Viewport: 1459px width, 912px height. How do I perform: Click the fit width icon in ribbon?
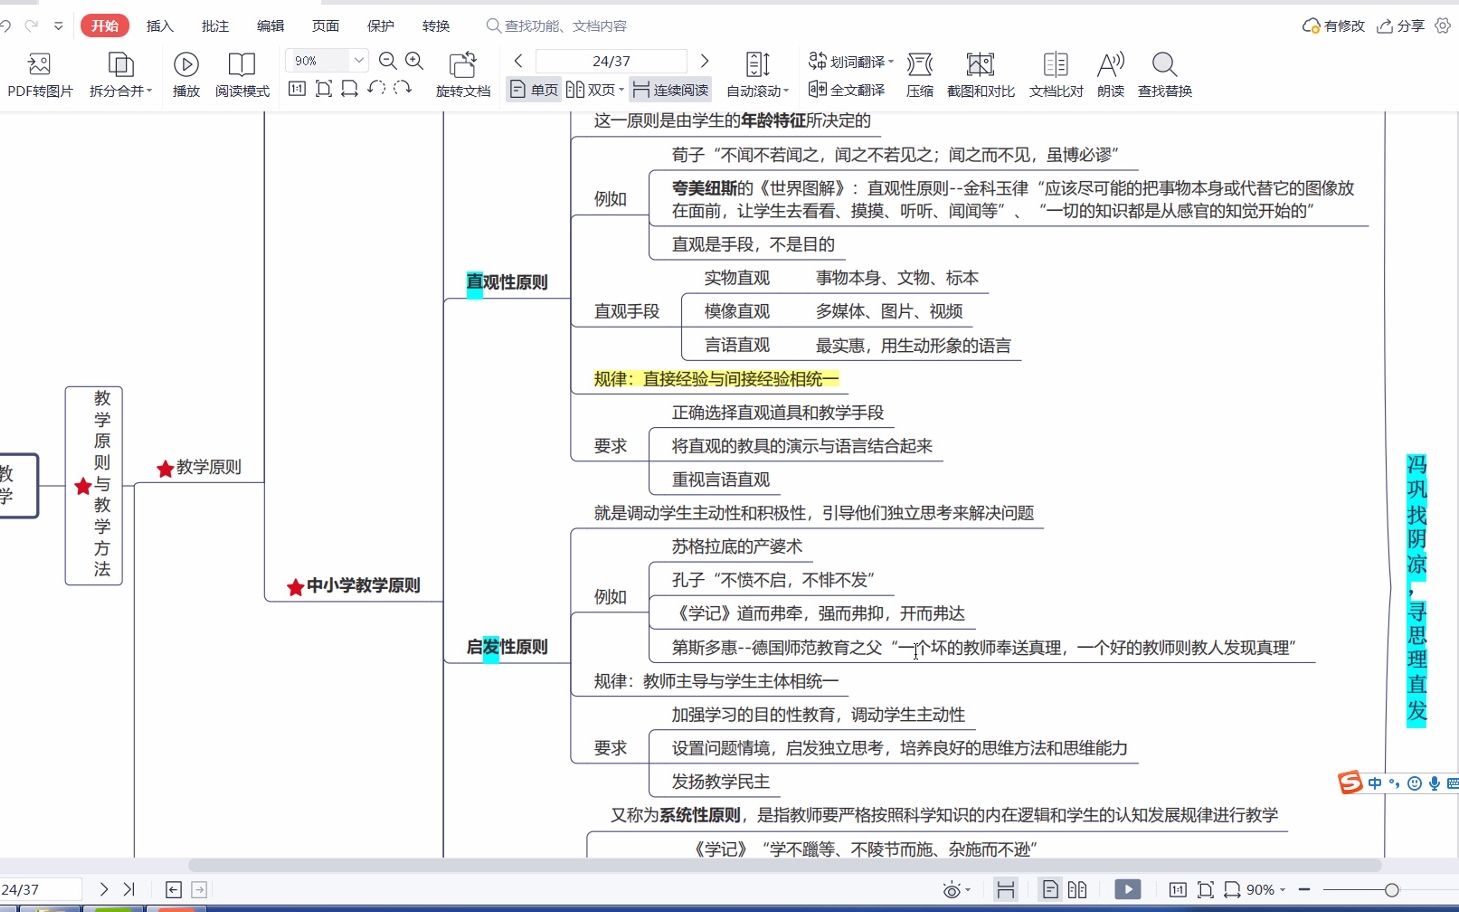(349, 88)
